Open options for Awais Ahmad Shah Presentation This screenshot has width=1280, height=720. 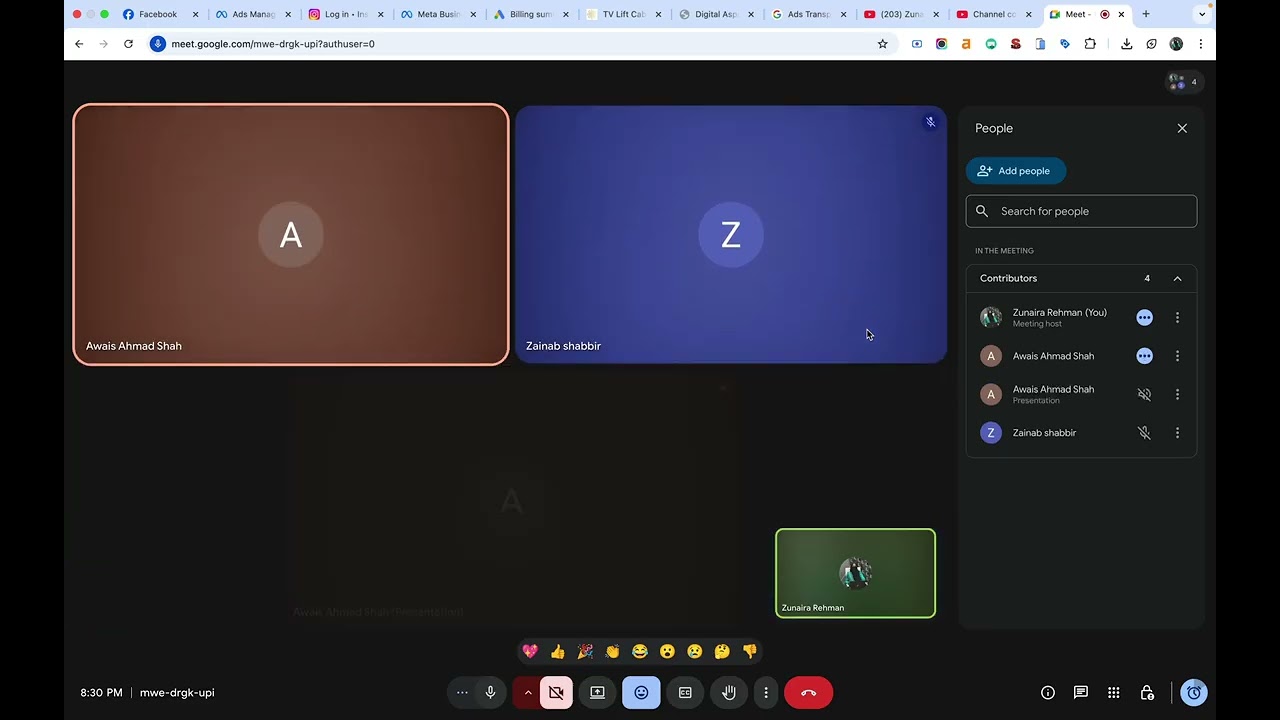point(1177,394)
